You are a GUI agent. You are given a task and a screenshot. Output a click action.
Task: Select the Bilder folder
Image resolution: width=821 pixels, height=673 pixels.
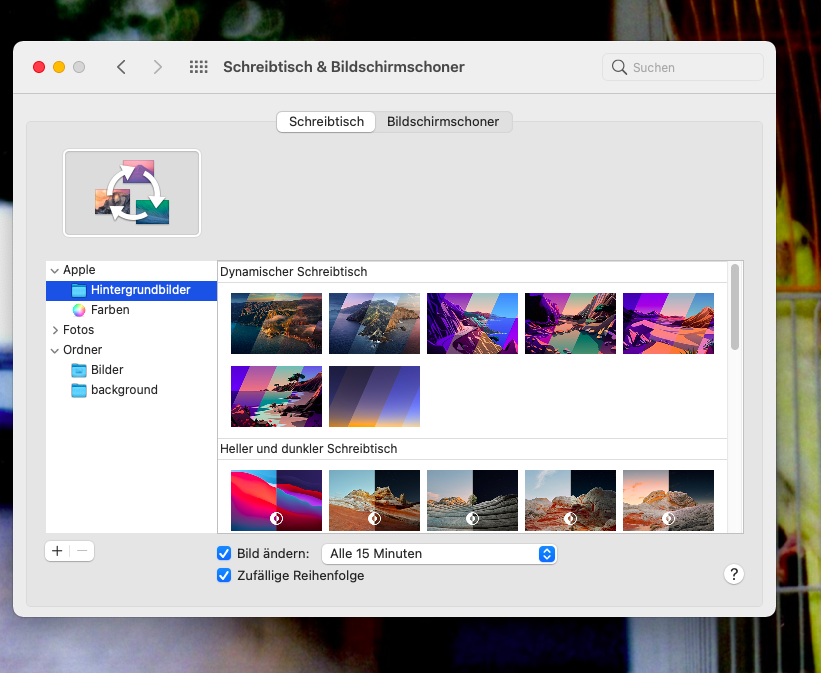click(107, 370)
